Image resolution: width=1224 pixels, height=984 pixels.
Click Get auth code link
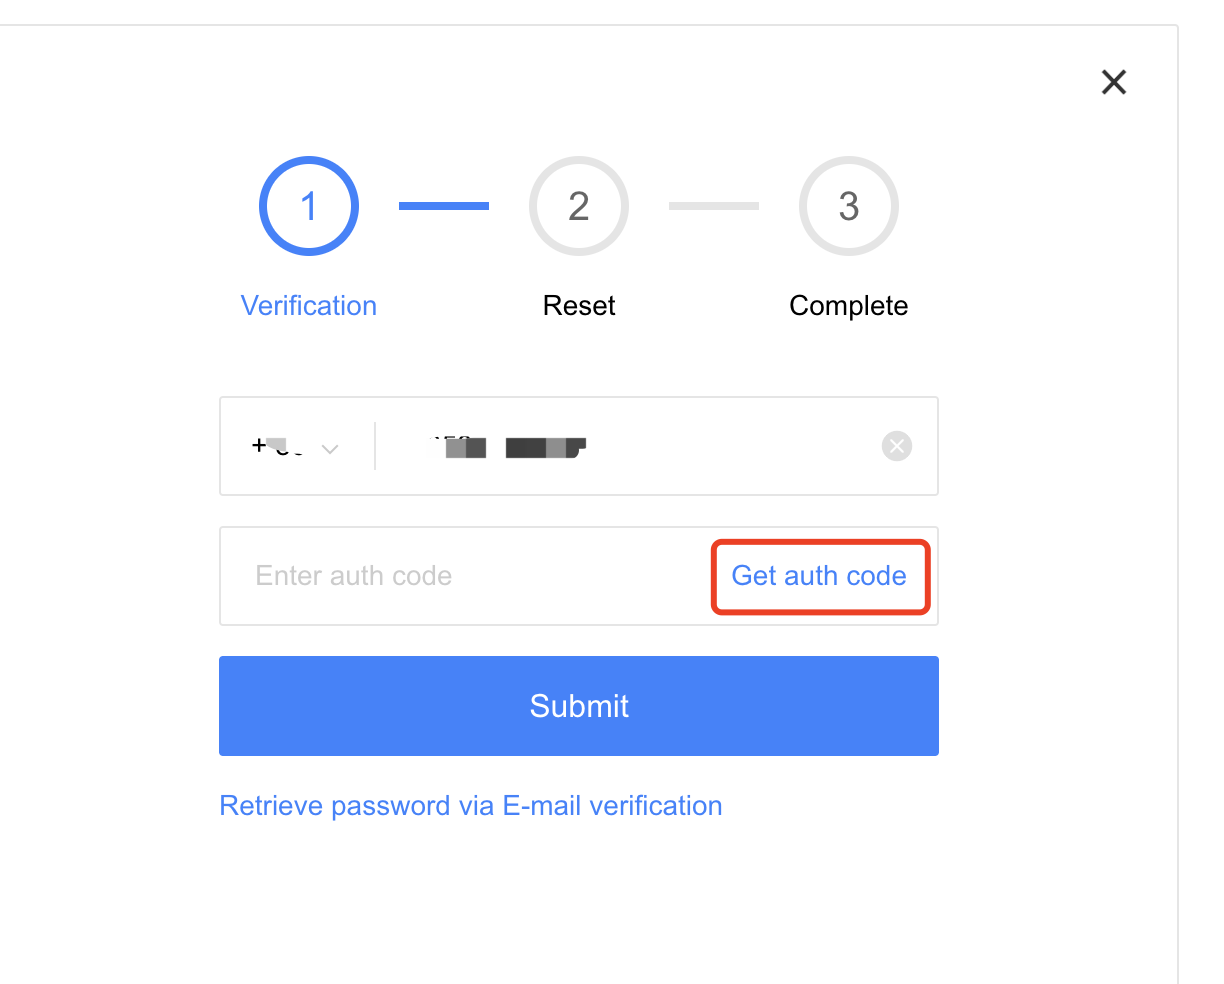819,576
